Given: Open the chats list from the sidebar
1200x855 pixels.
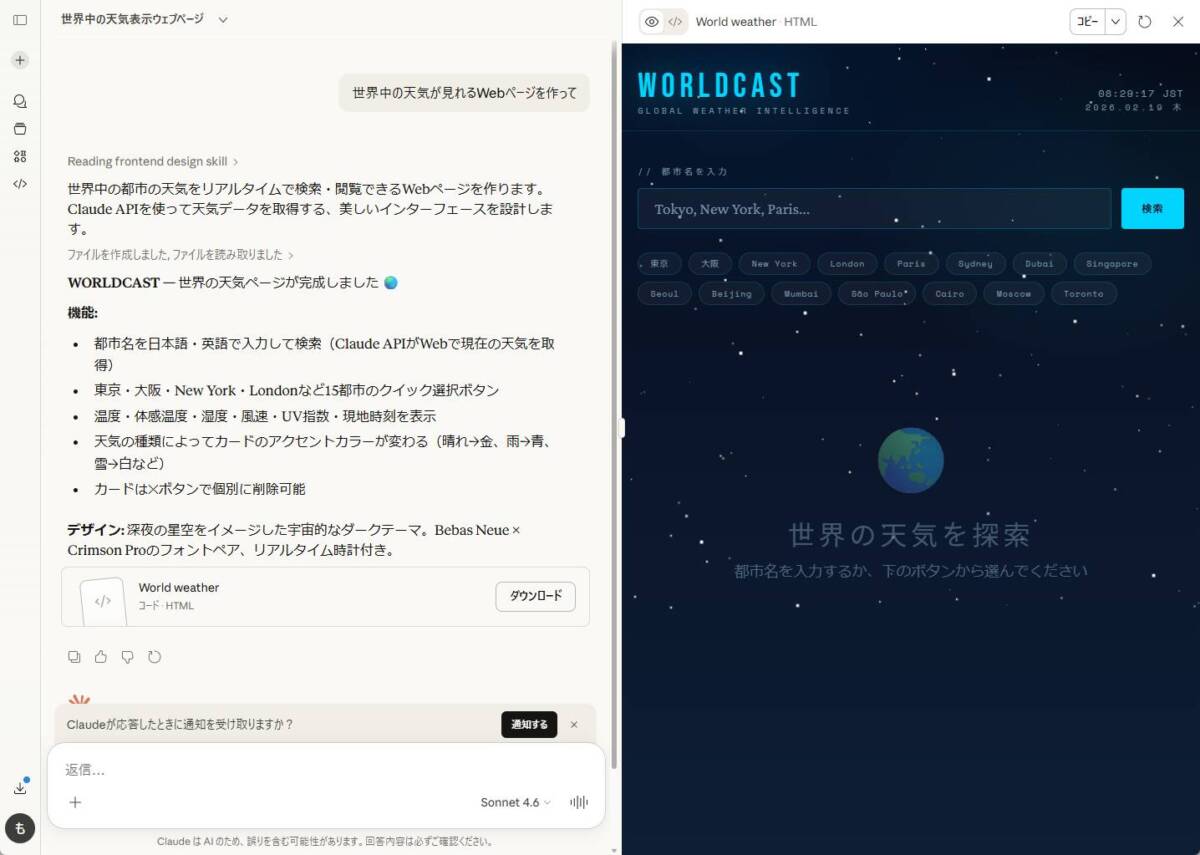Looking at the screenshot, I should coord(19,101).
